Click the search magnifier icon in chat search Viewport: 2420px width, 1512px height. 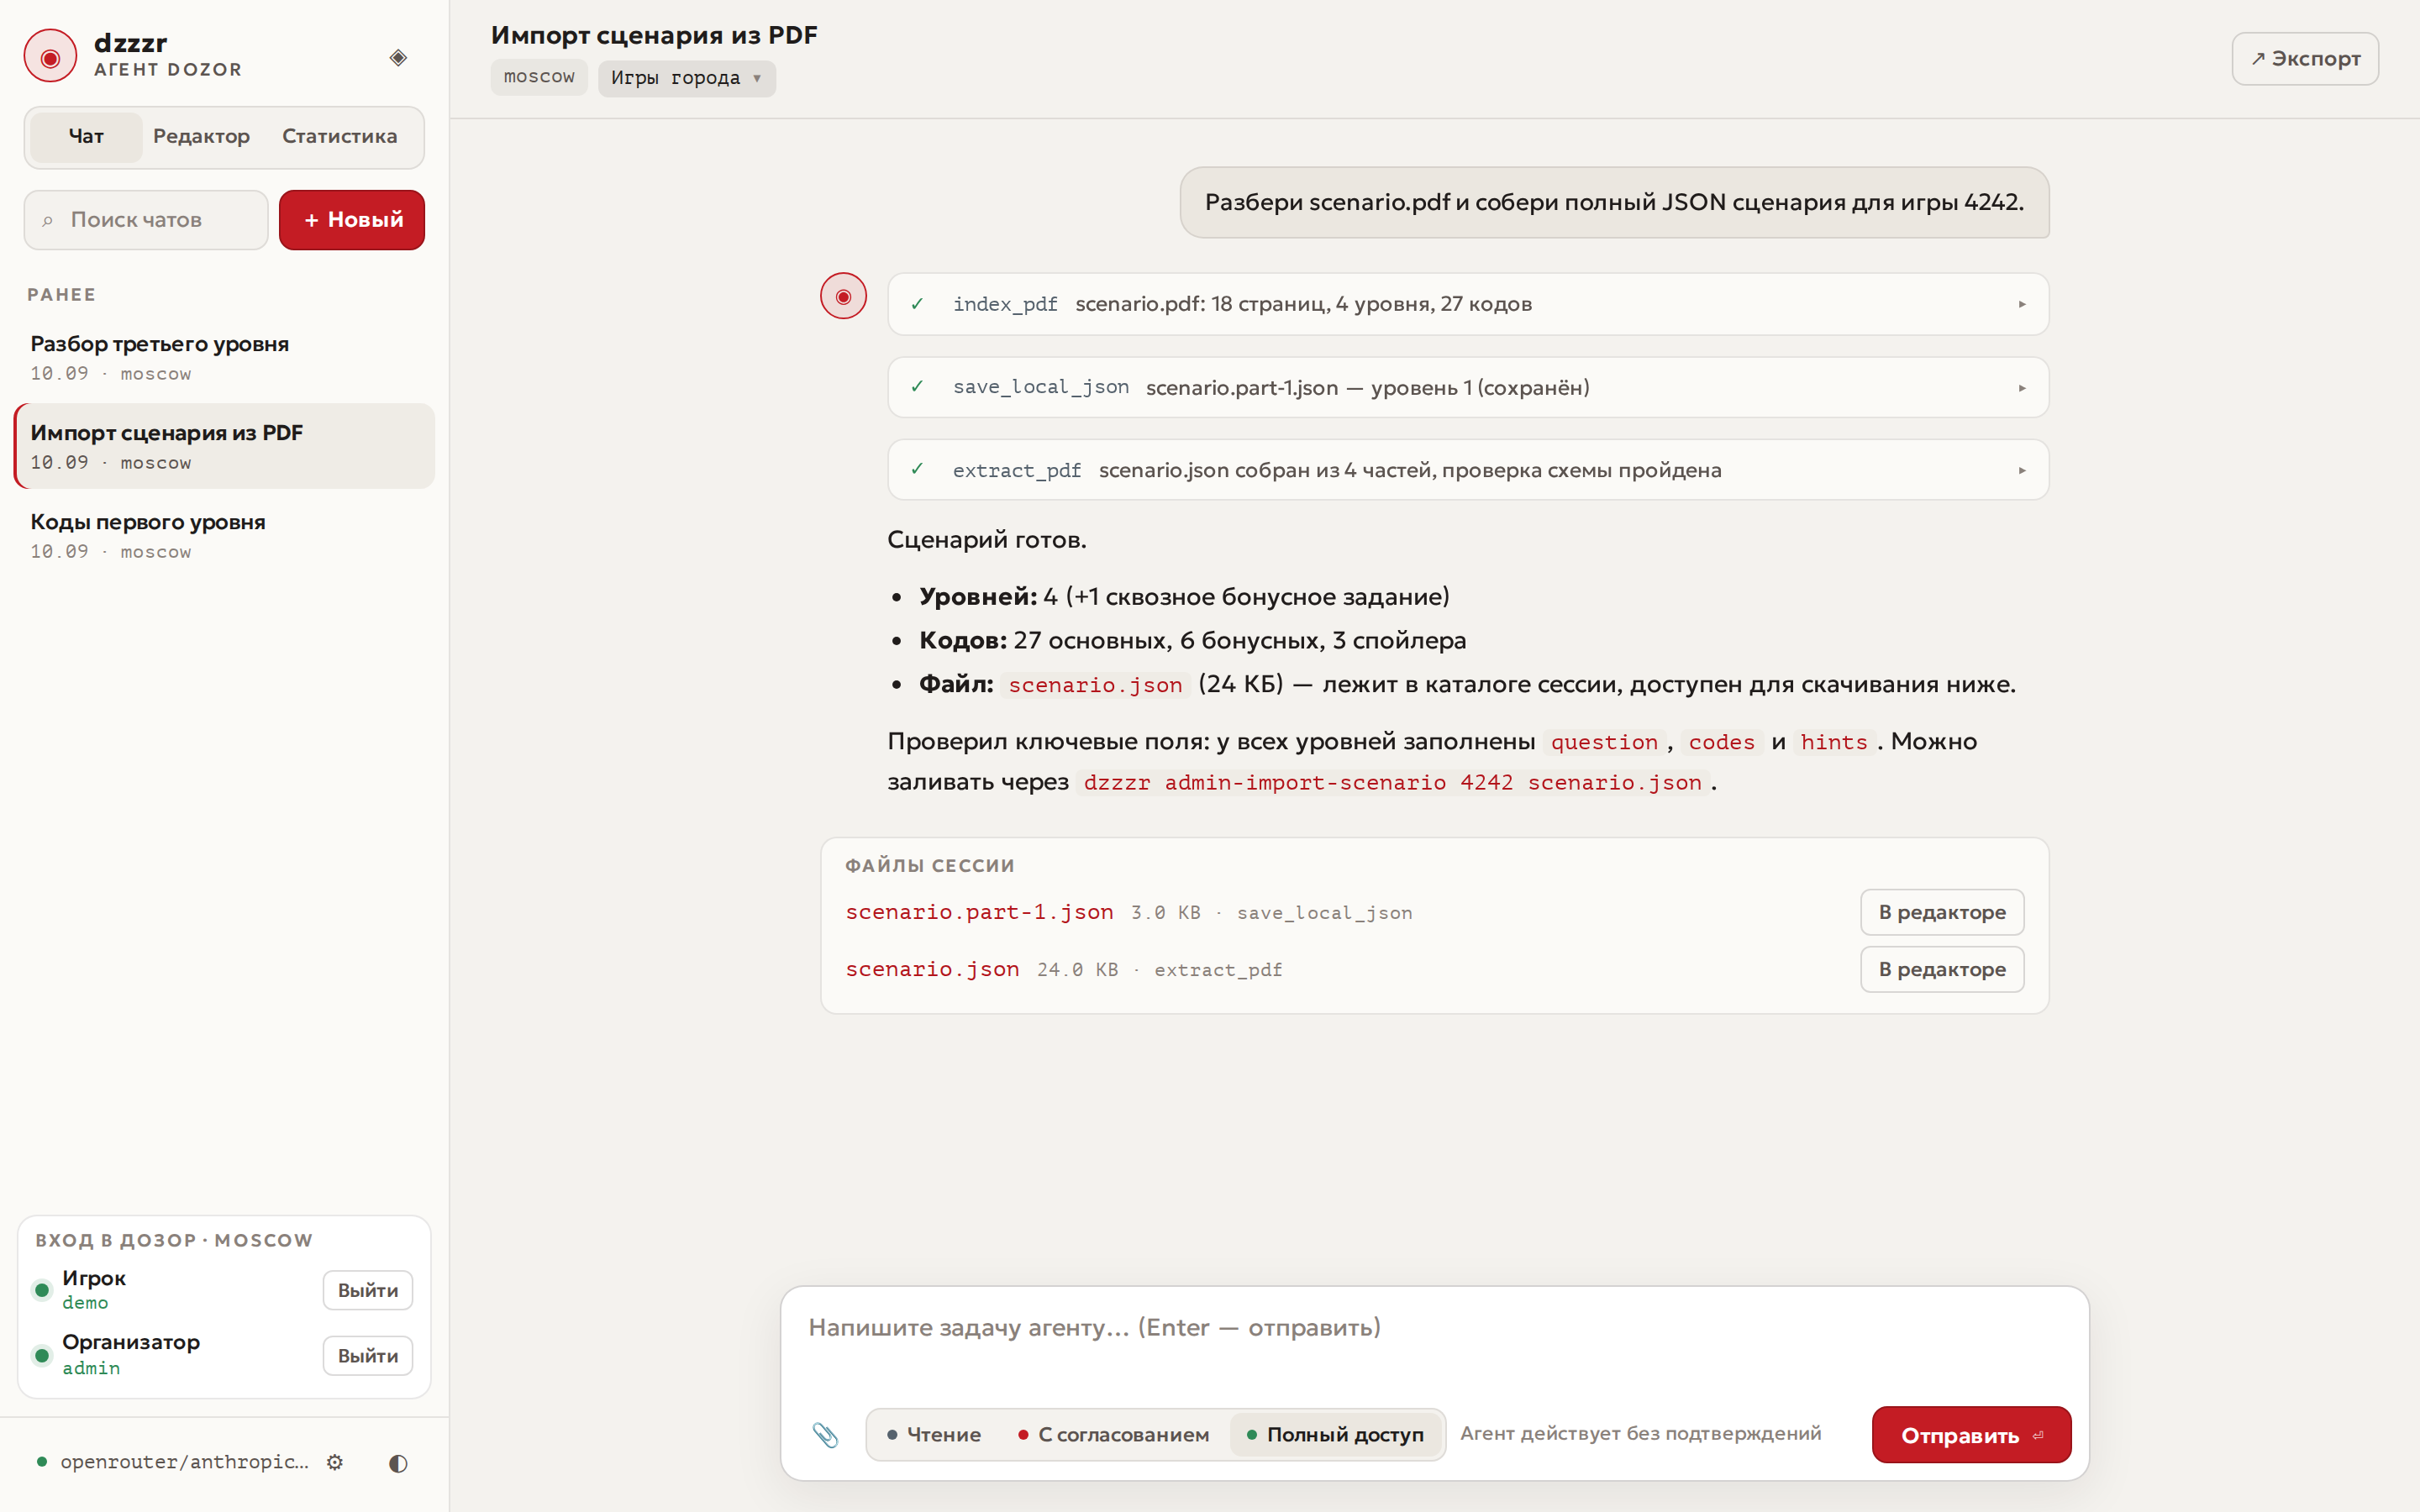pos(47,221)
